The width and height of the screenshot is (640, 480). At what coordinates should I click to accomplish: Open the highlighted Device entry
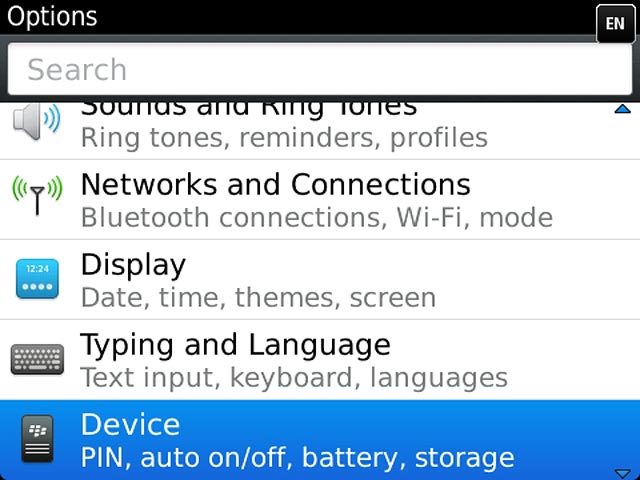(x=320, y=440)
